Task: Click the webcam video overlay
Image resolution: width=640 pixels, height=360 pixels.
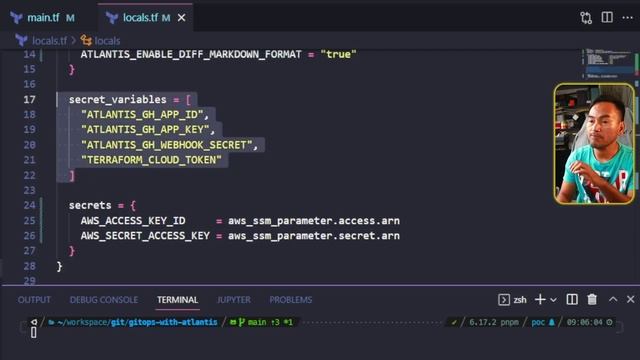Action: [x=594, y=144]
